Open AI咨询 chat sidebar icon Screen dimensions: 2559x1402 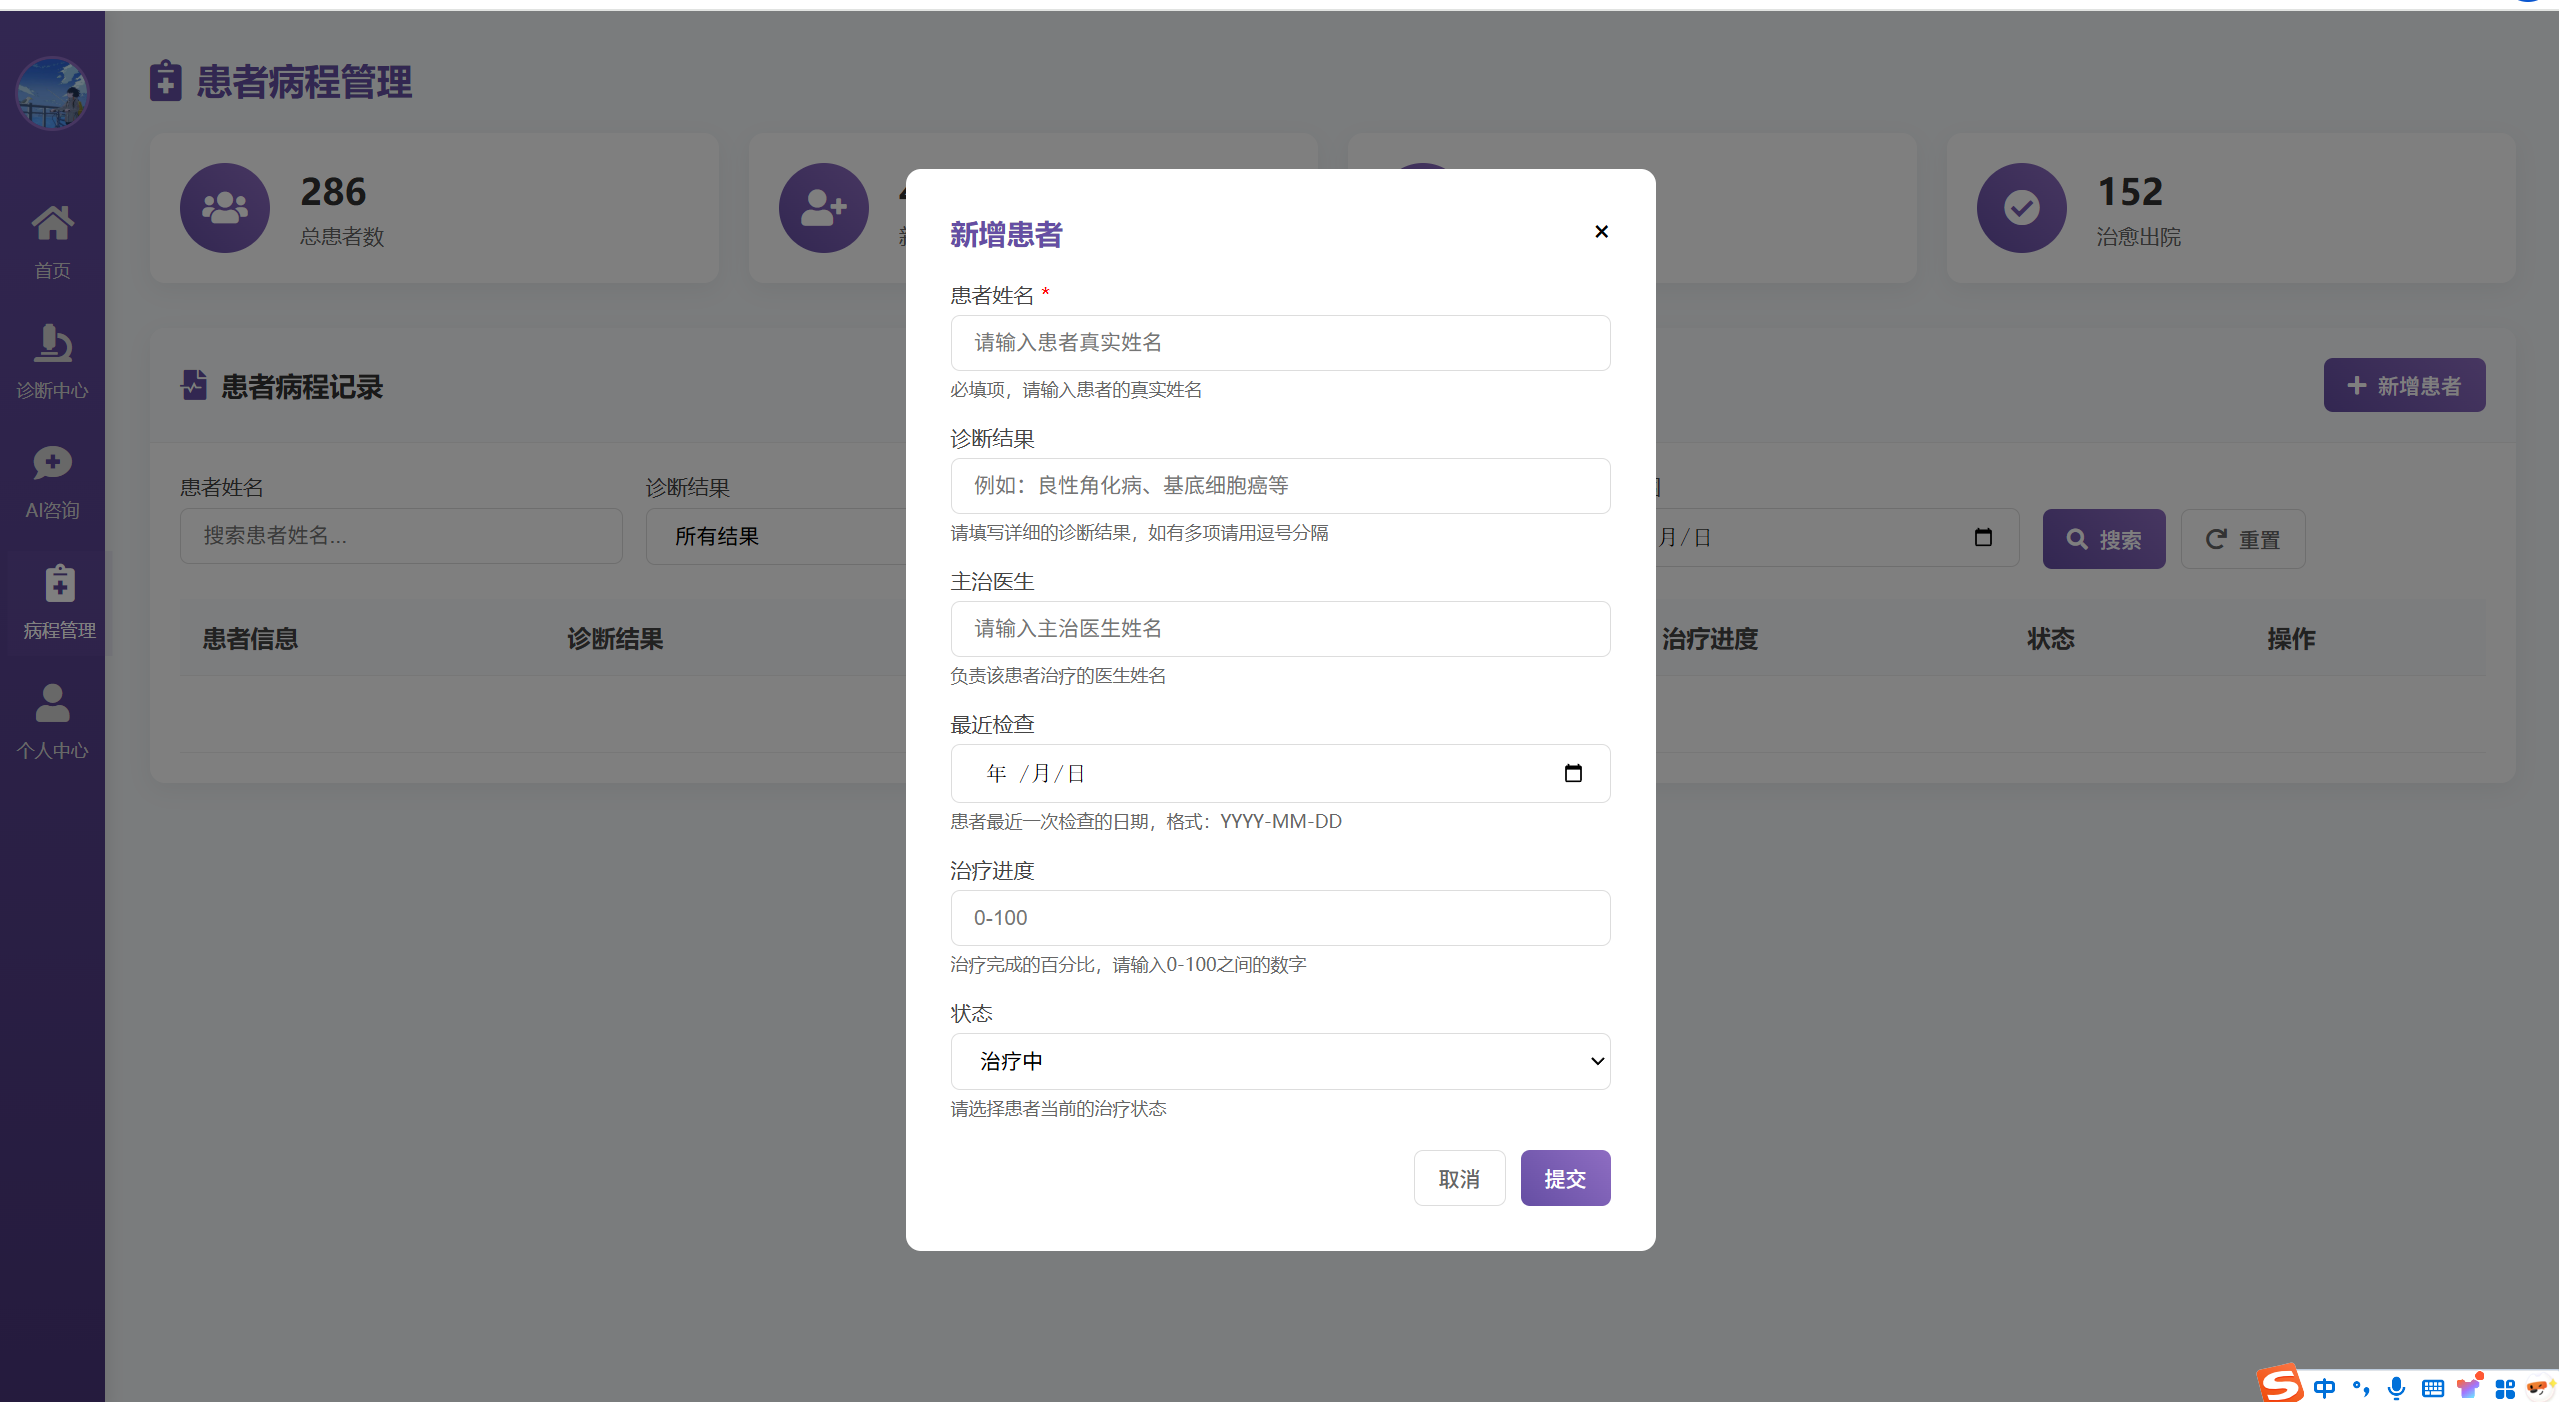tap(52, 463)
